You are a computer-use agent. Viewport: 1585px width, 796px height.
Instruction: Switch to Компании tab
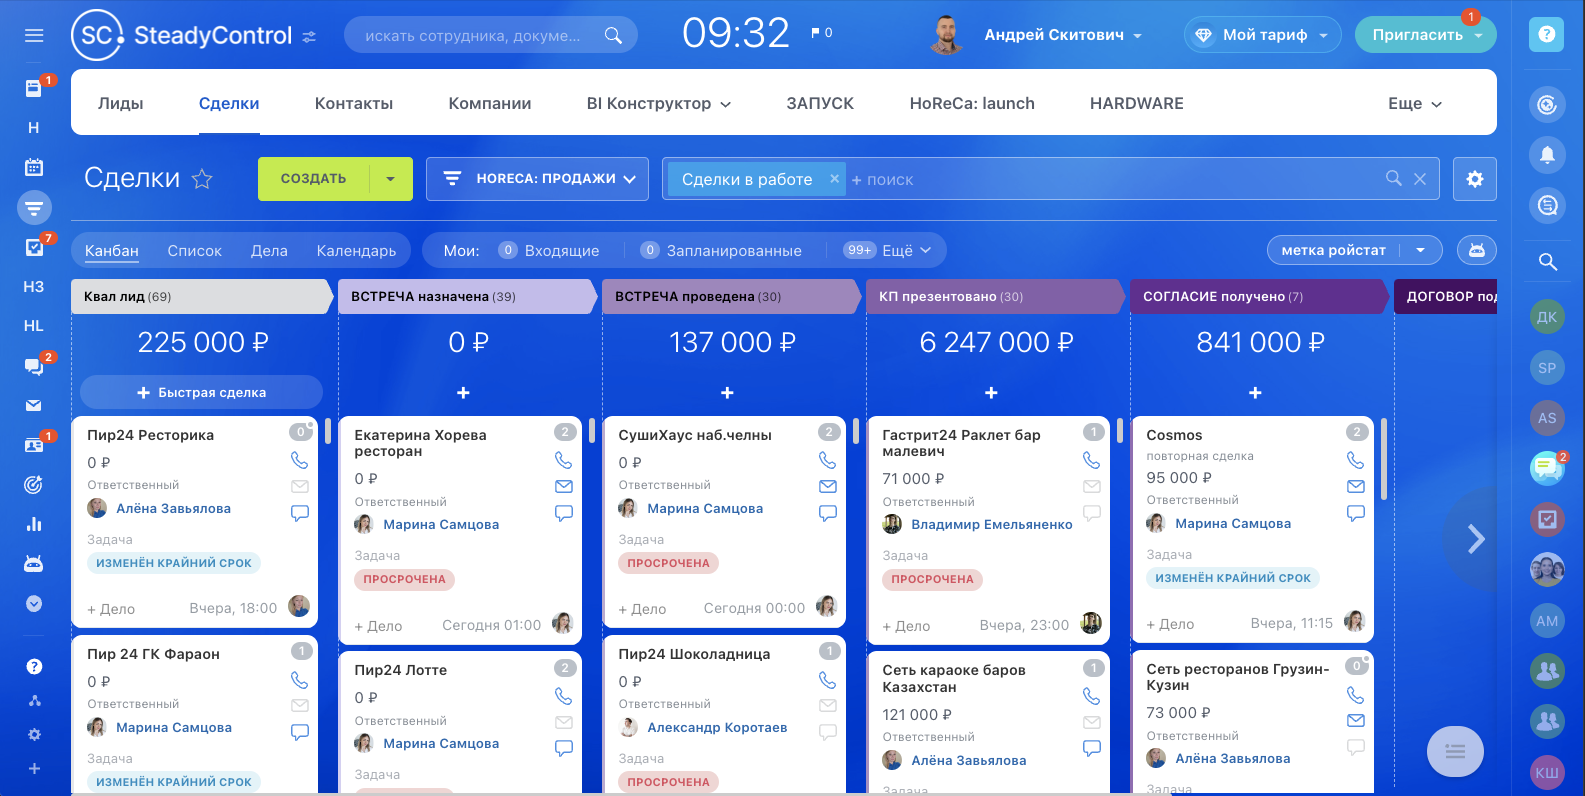click(490, 103)
